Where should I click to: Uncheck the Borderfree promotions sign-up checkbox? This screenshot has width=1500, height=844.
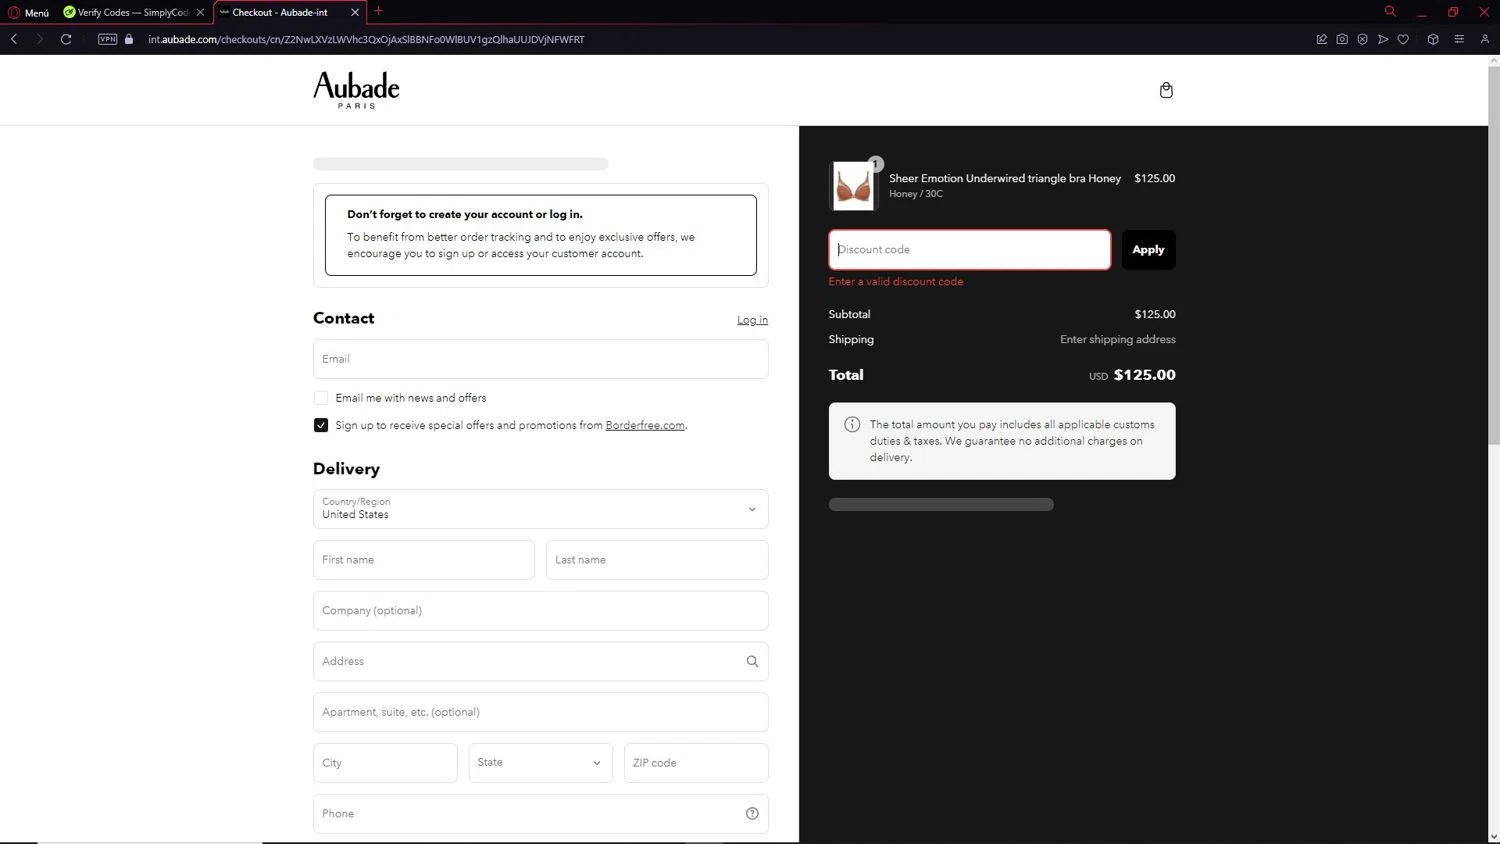tap(321, 425)
